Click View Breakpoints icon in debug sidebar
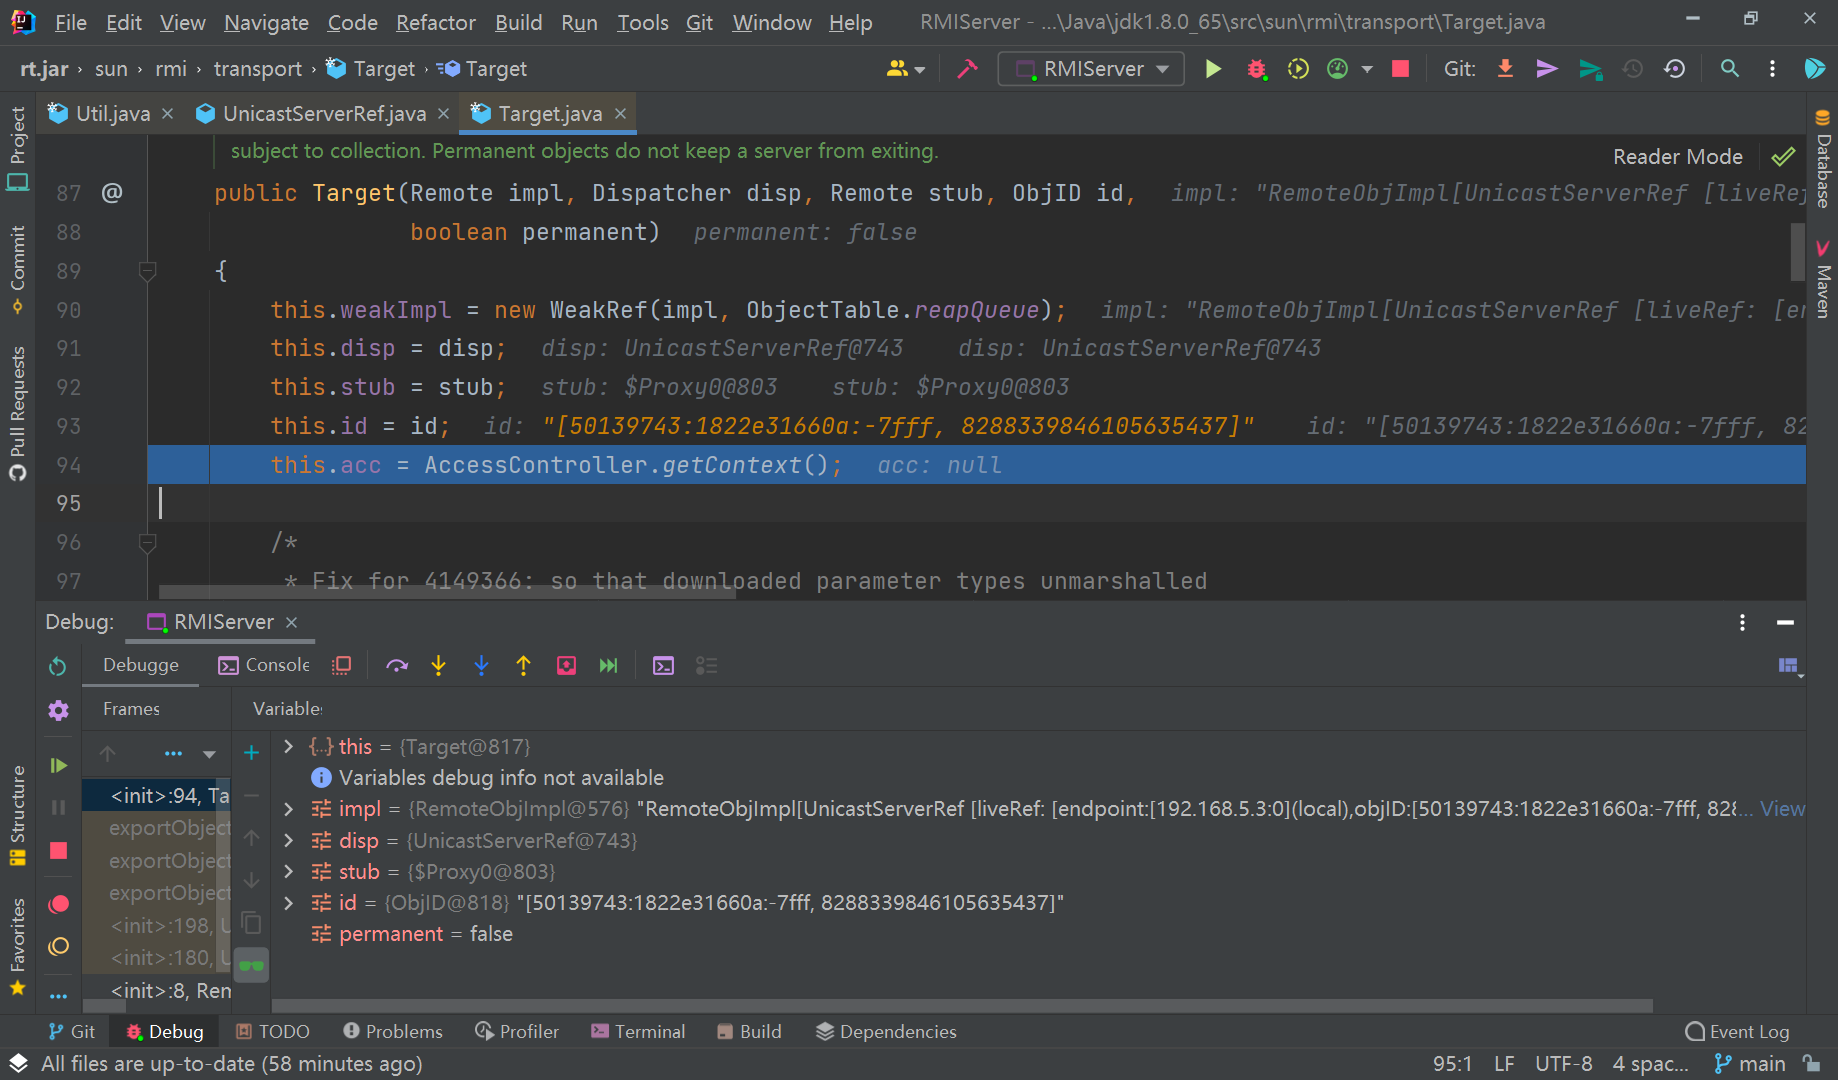The height and width of the screenshot is (1080, 1838). click(x=59, y=904)
